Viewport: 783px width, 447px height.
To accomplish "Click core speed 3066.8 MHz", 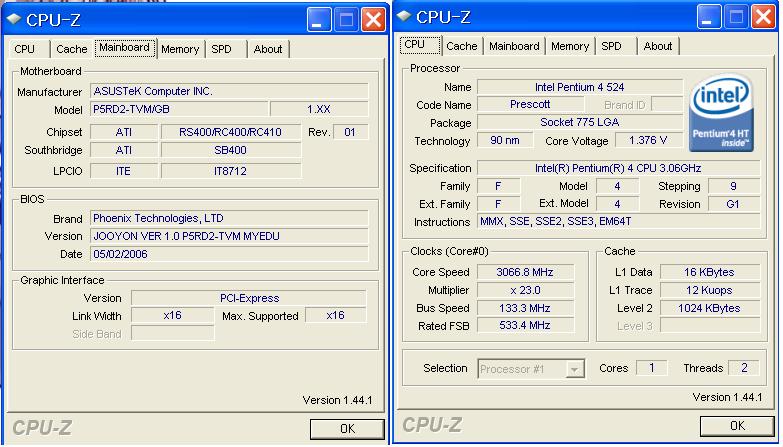I will pos(525,272).
